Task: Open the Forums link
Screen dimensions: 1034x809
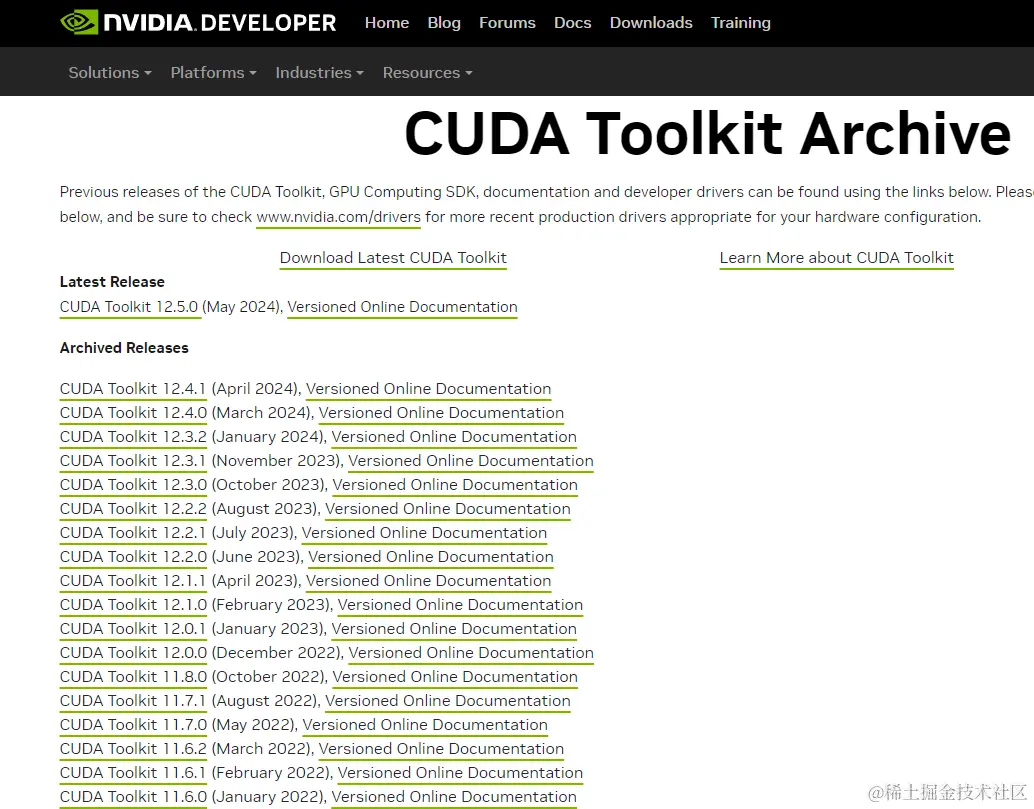Action: [x=507, y=22]
